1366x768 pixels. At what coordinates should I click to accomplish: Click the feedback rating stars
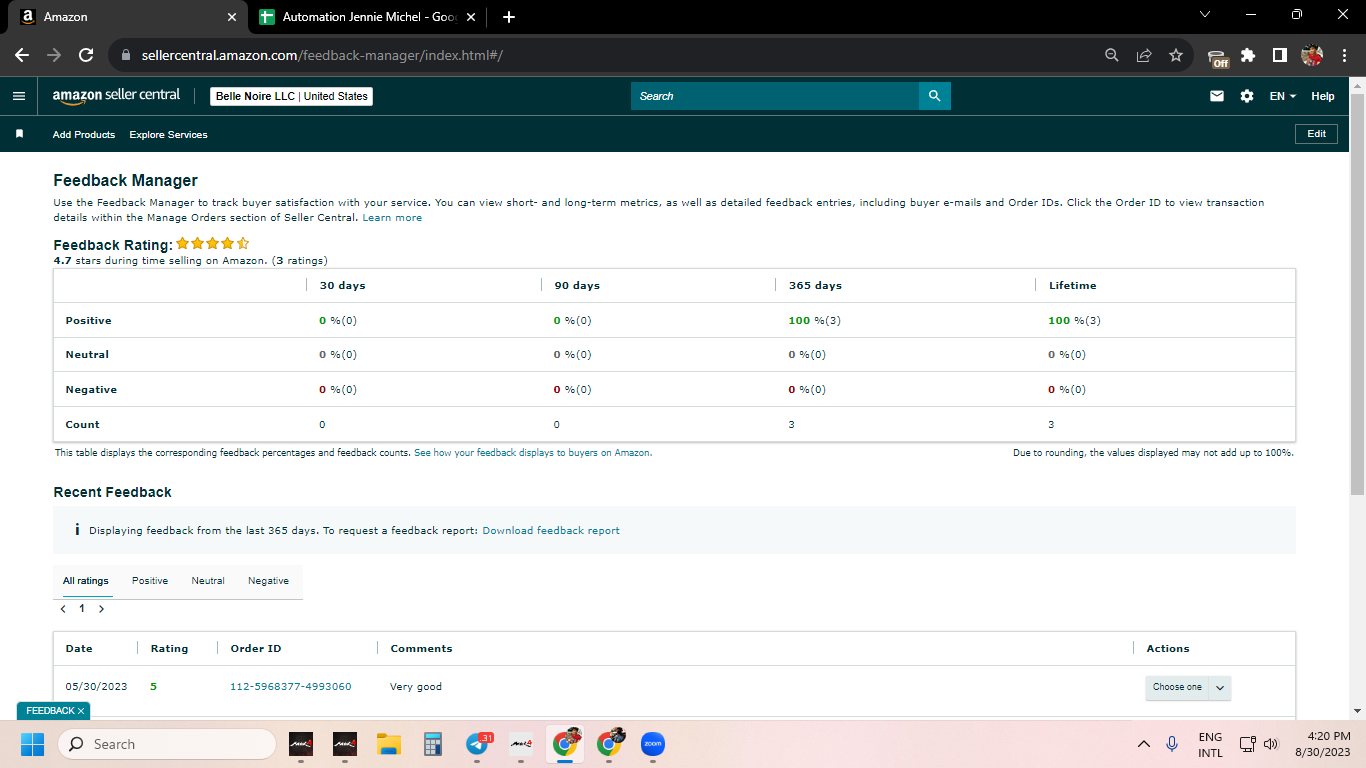pos(213,243)
